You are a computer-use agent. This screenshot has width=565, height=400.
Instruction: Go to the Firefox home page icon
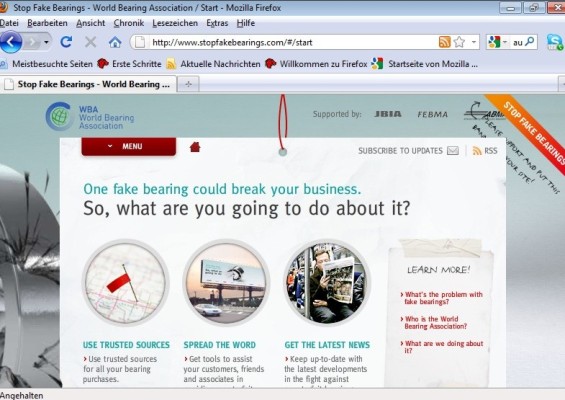coord(115,42)
